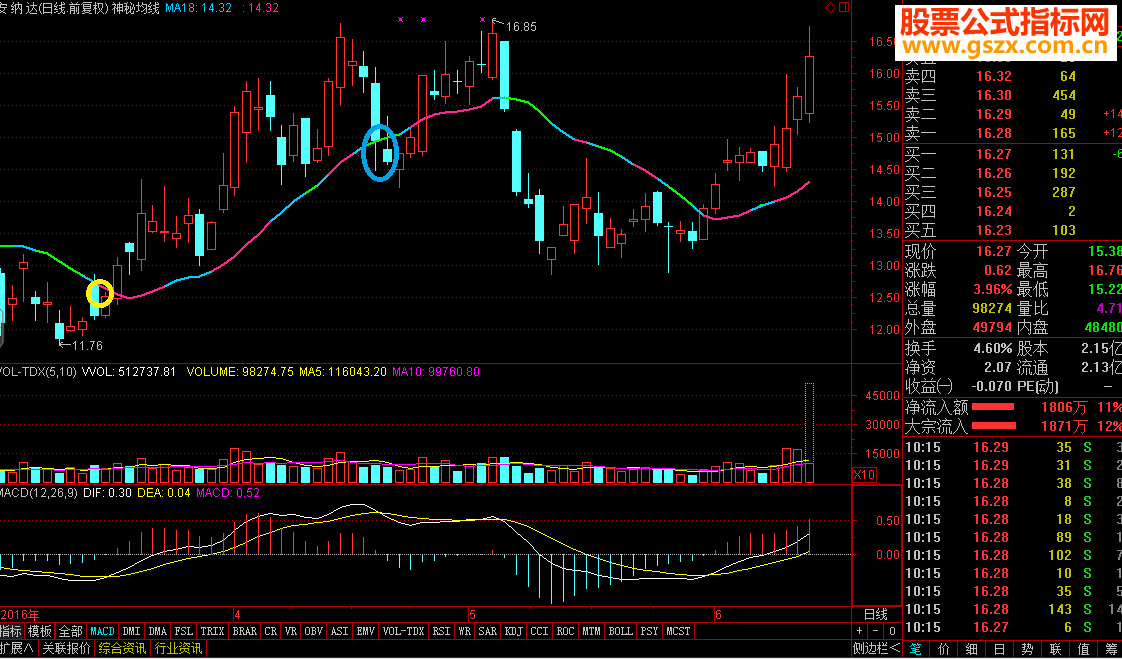The width and height of the screenshot is (1122, 659).
Task: Open the SAR indicator tab
Action: click(488, 632)
